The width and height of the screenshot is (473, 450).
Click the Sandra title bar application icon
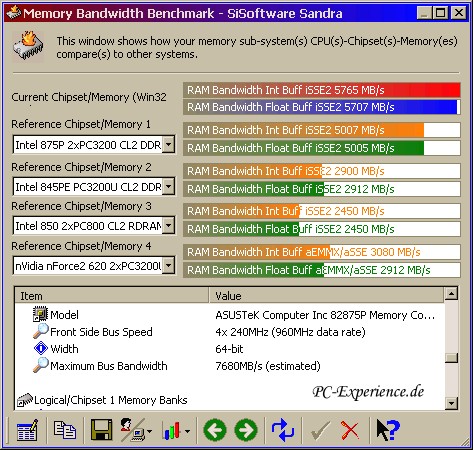(x=14, y=13)
